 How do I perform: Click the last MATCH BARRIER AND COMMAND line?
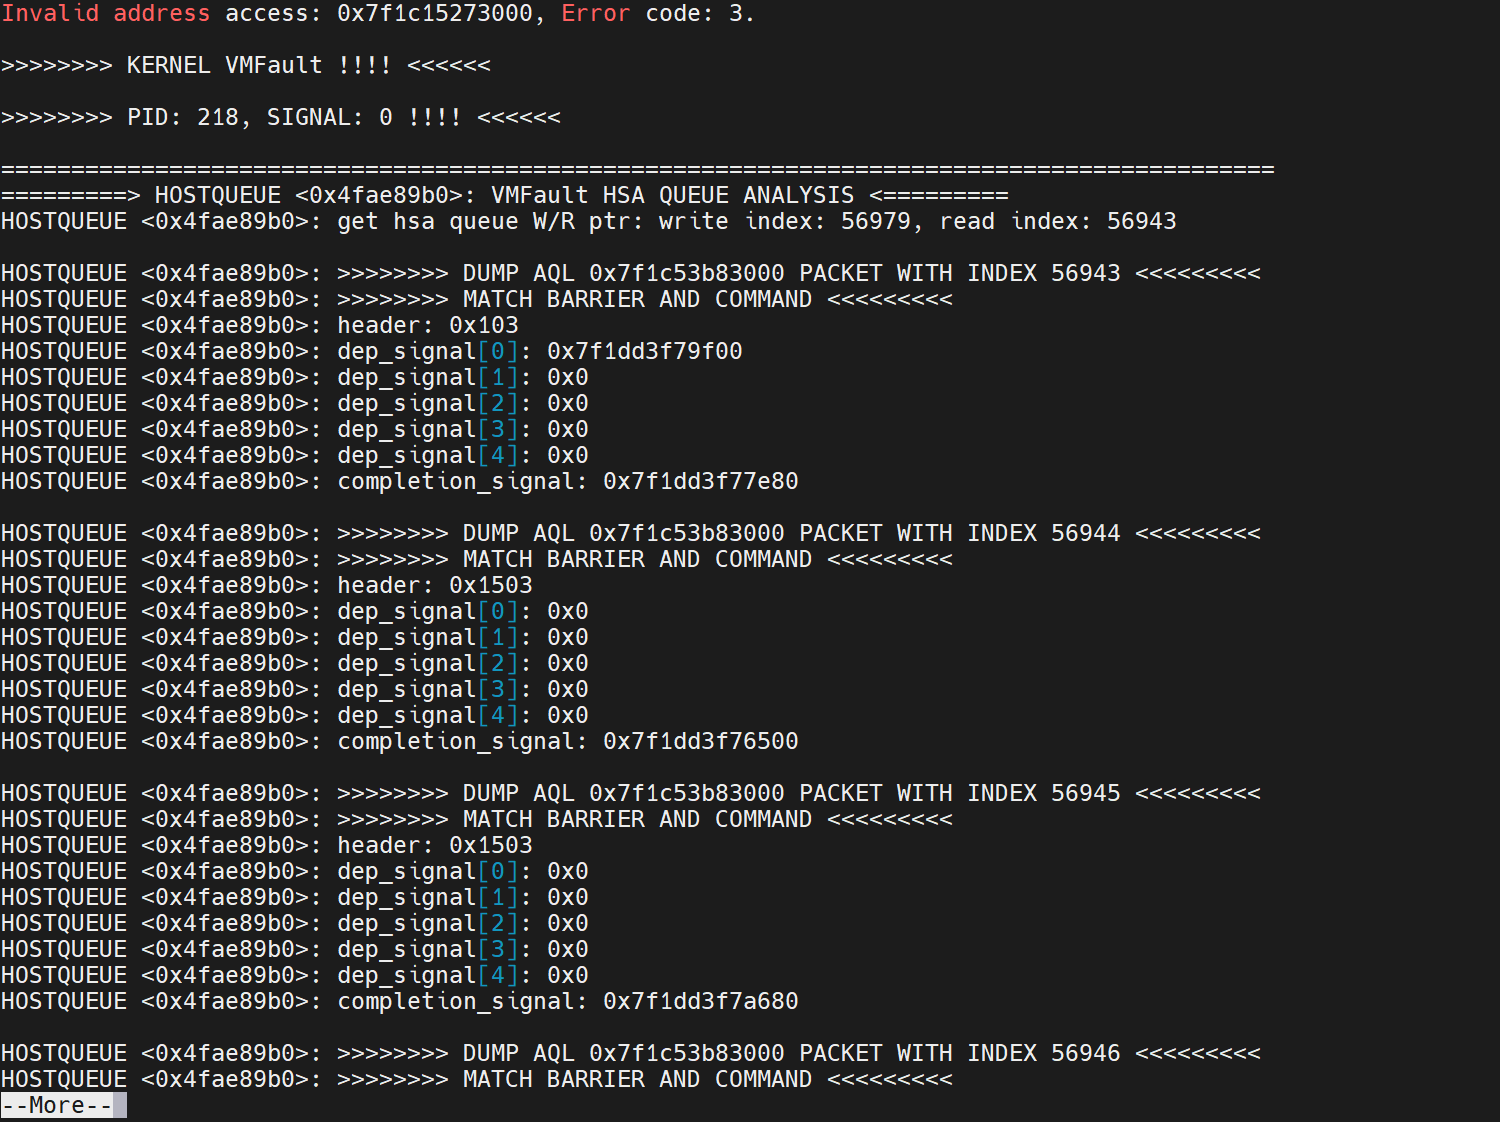[477, 1079]
